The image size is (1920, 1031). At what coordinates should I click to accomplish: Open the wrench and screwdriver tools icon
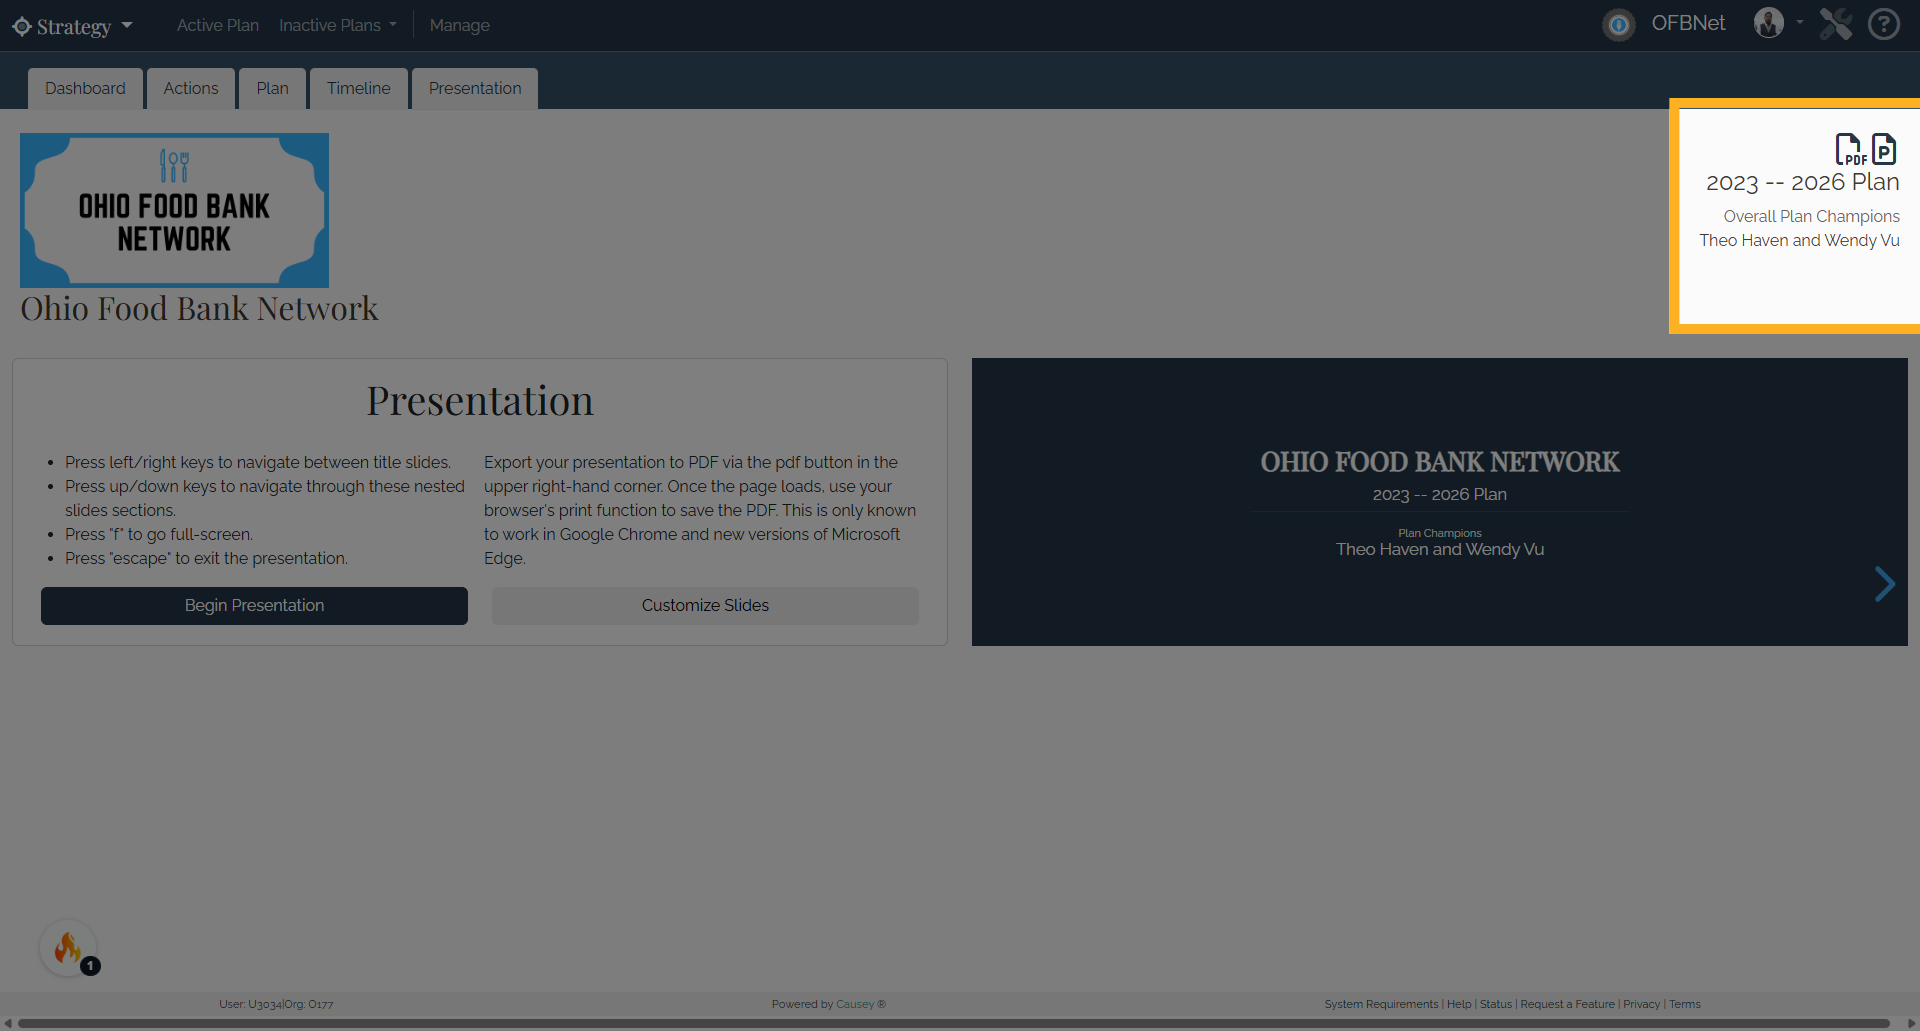click(x=1835, y=23)
